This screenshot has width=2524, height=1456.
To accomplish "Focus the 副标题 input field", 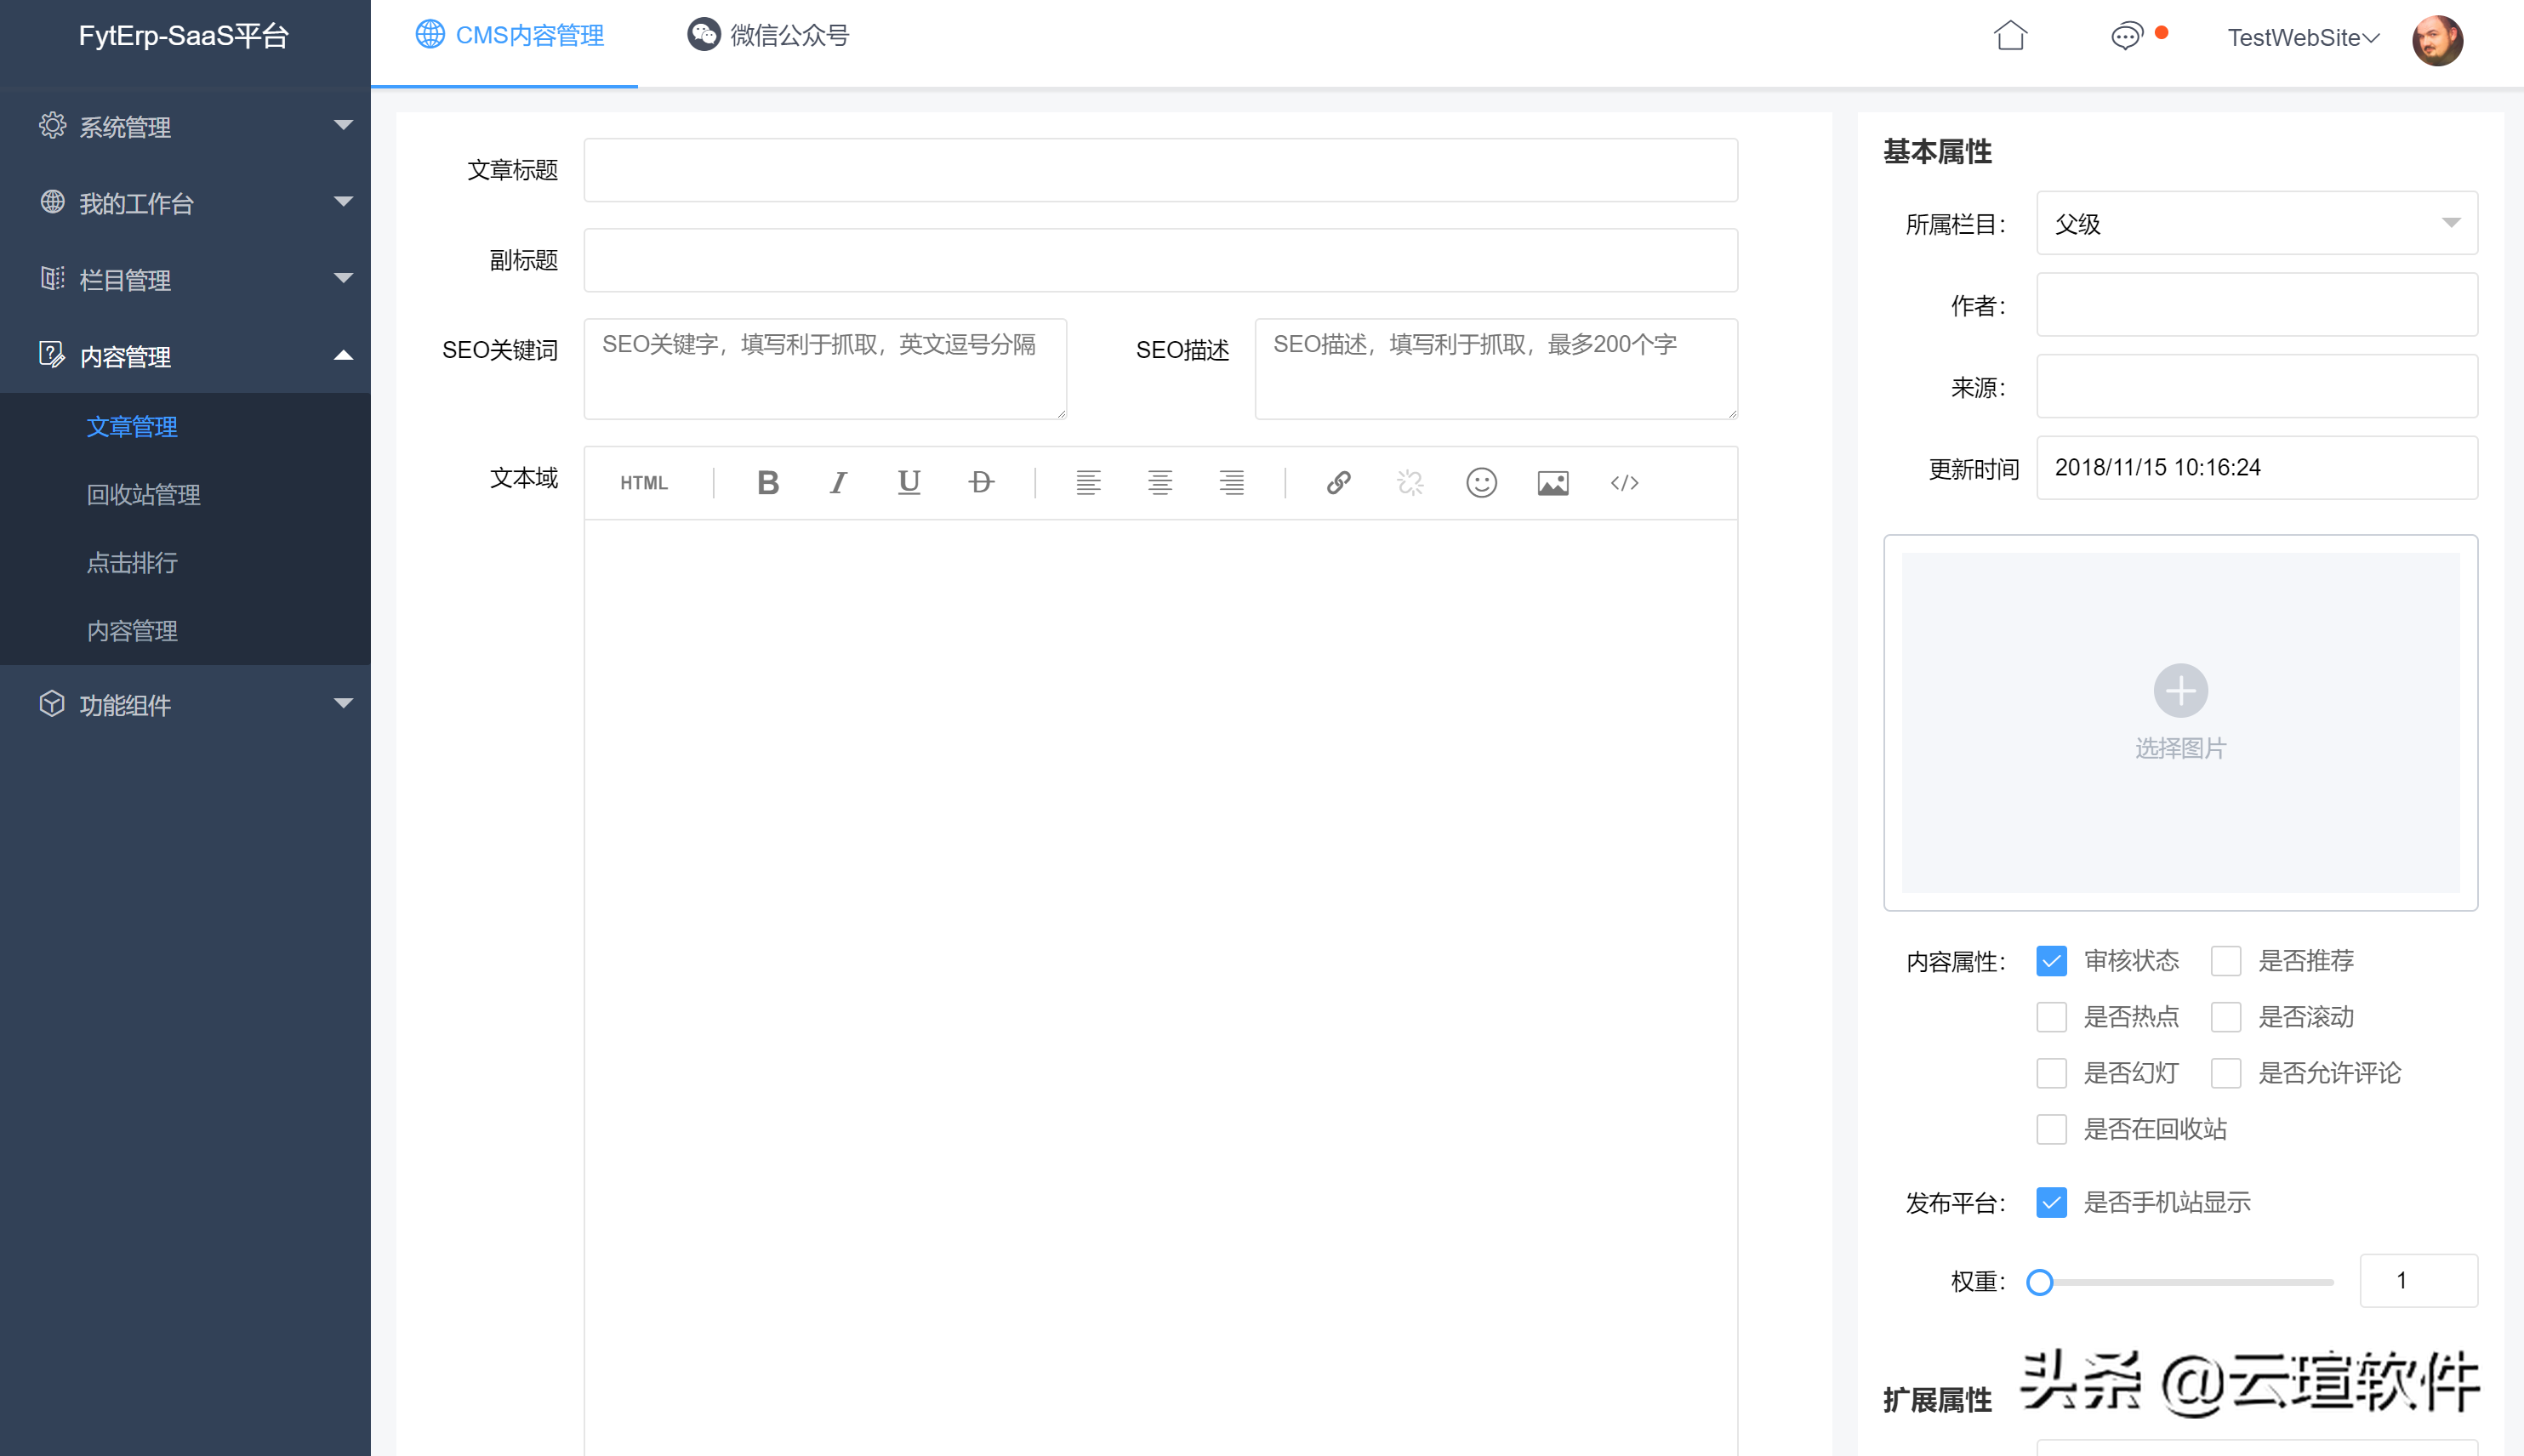I will click(1160, 260).
